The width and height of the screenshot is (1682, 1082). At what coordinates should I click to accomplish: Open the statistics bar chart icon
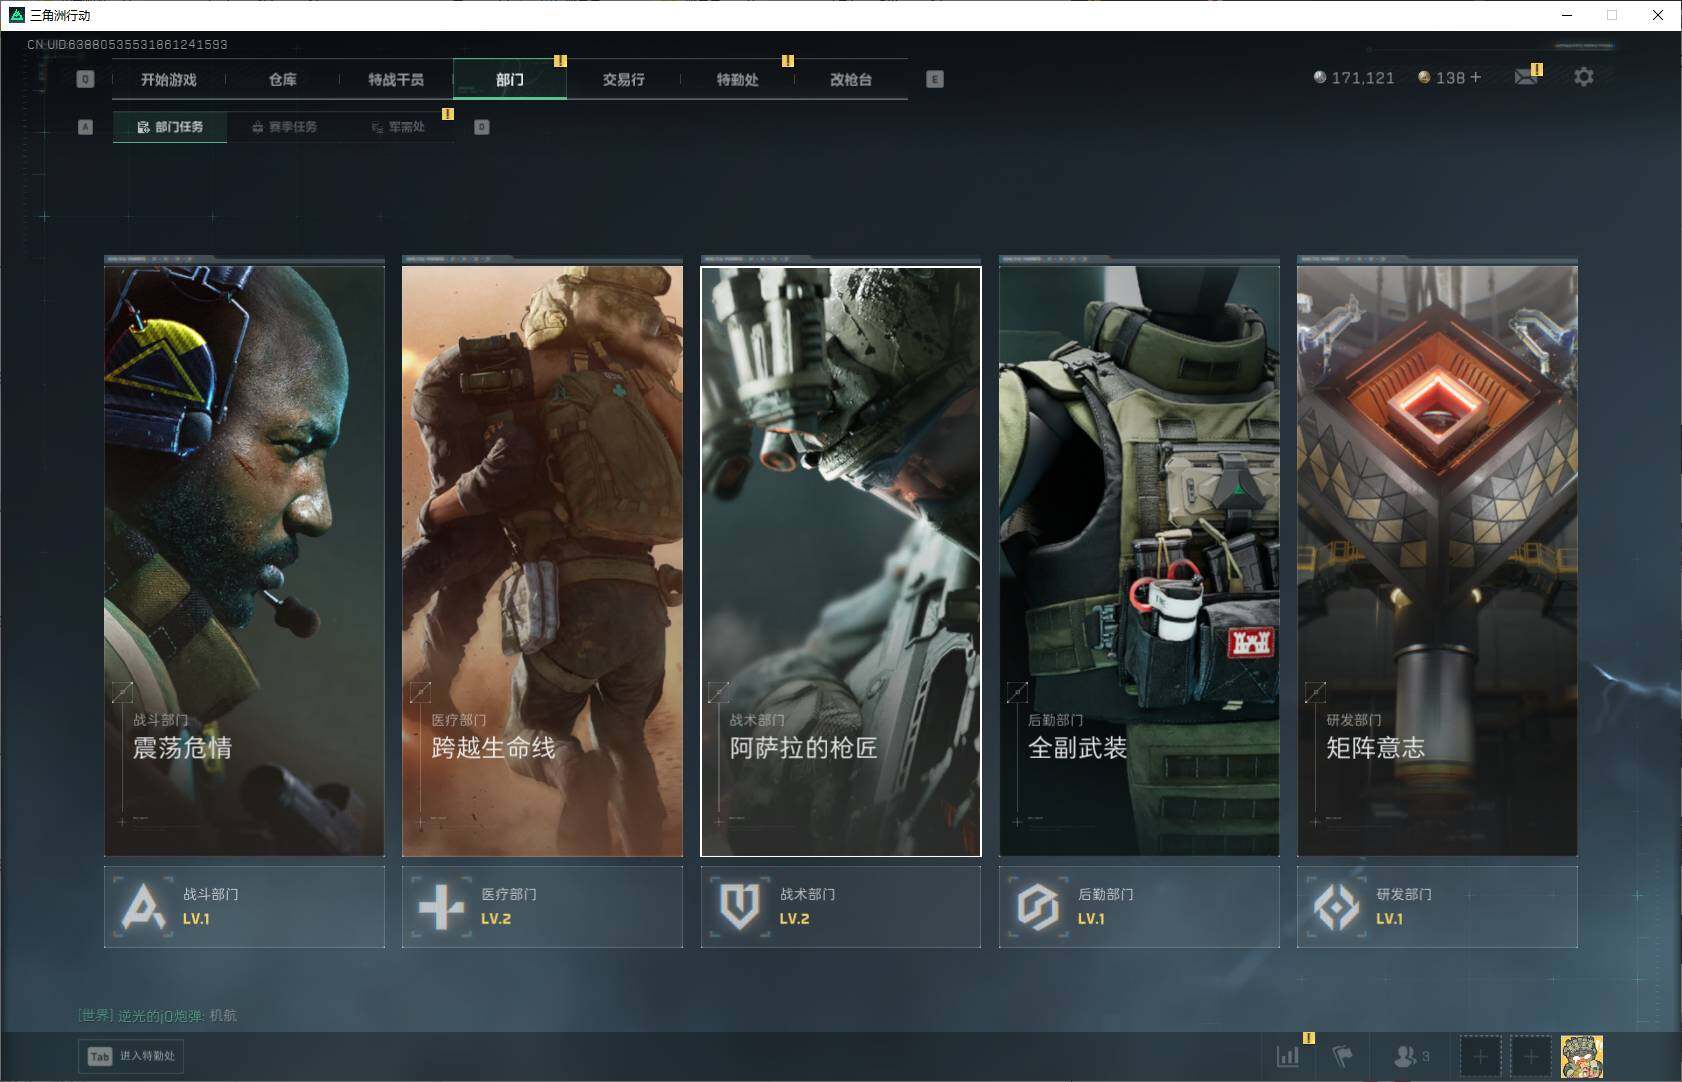tap(1288, 1056)
